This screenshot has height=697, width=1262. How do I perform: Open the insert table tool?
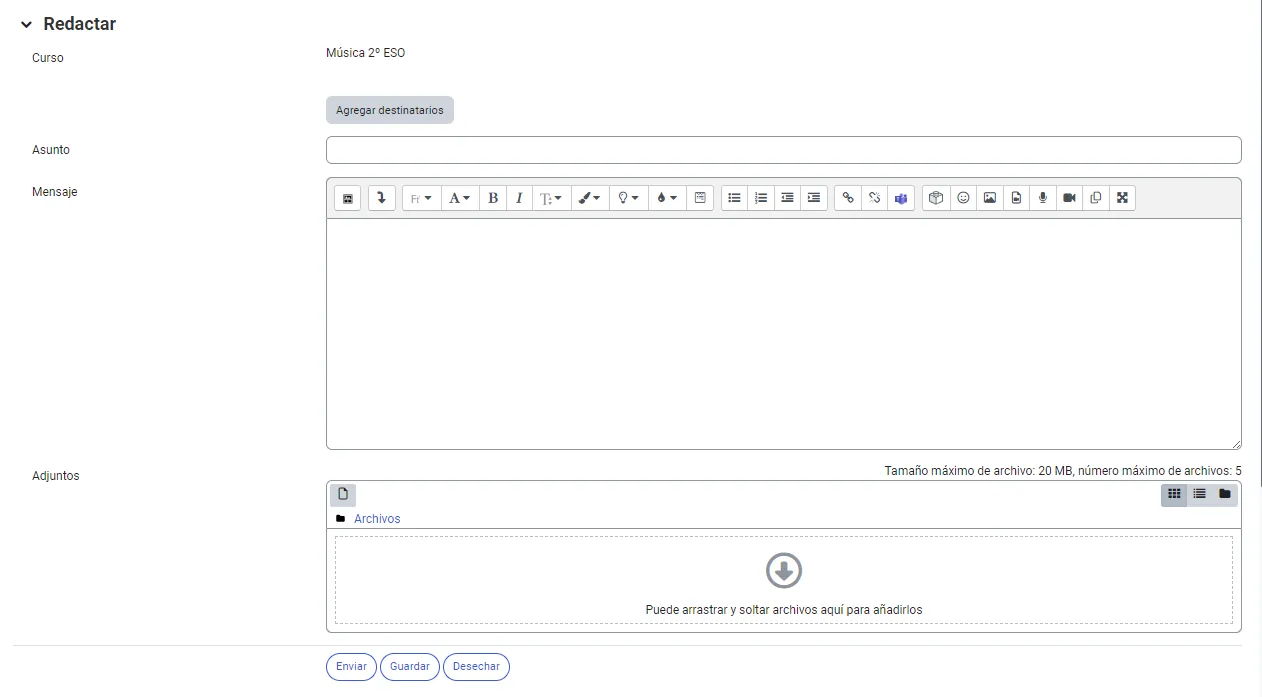pos(700,197)
